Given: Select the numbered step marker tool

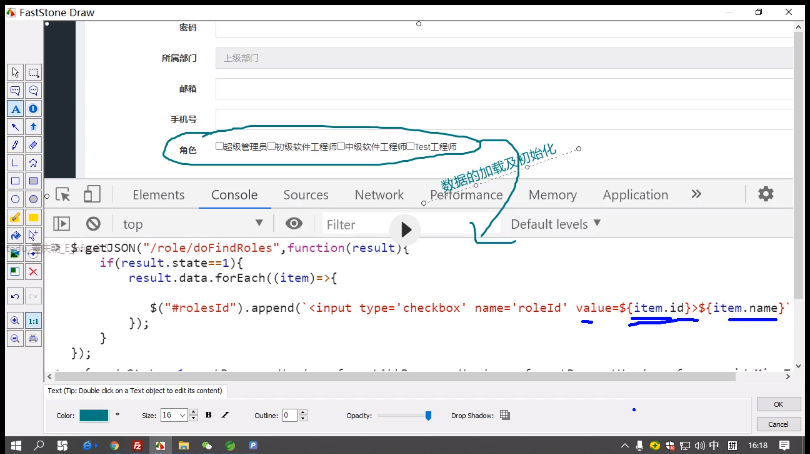Looking at the screenshot, I should pos(33,109).
